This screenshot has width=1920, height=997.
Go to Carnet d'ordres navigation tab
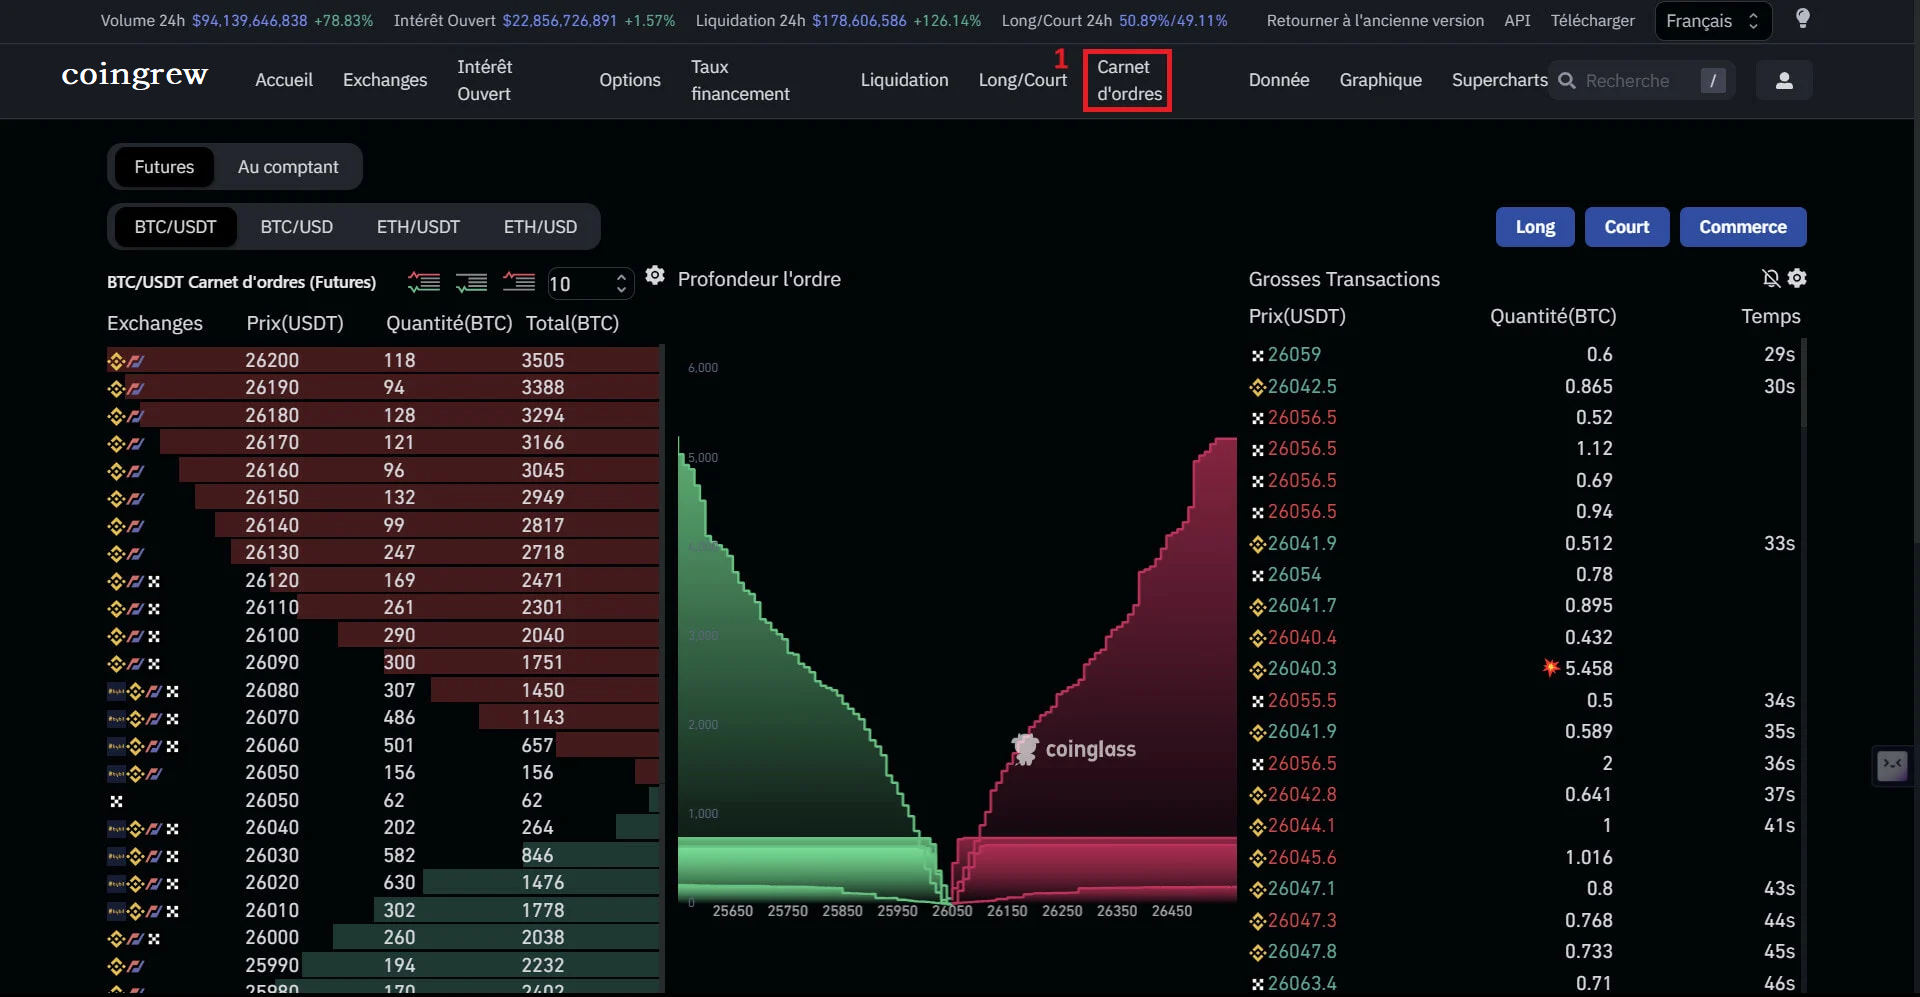coord(1128,80)
